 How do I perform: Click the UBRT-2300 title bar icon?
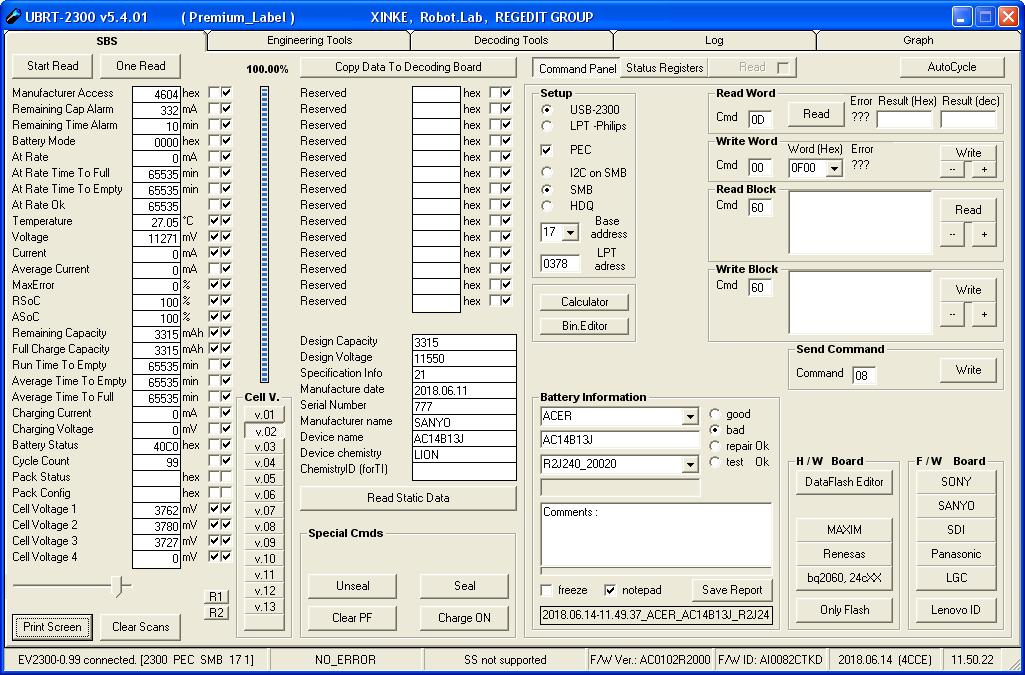tap(12, 16)
